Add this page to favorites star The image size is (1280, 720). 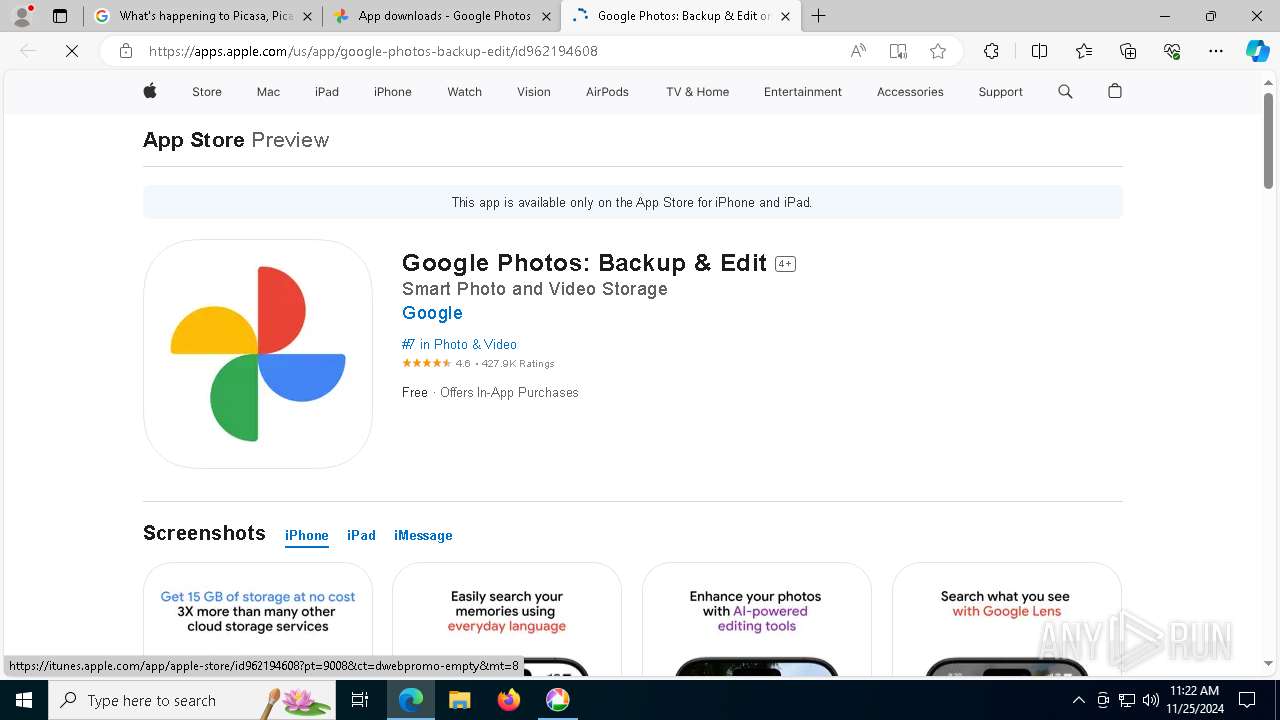(938, 51)
